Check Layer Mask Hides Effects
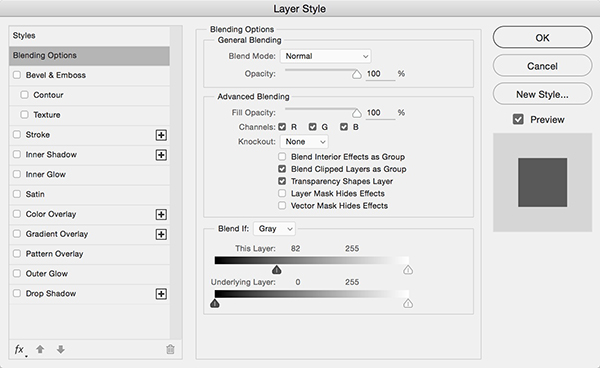 (x=282, y=194)
